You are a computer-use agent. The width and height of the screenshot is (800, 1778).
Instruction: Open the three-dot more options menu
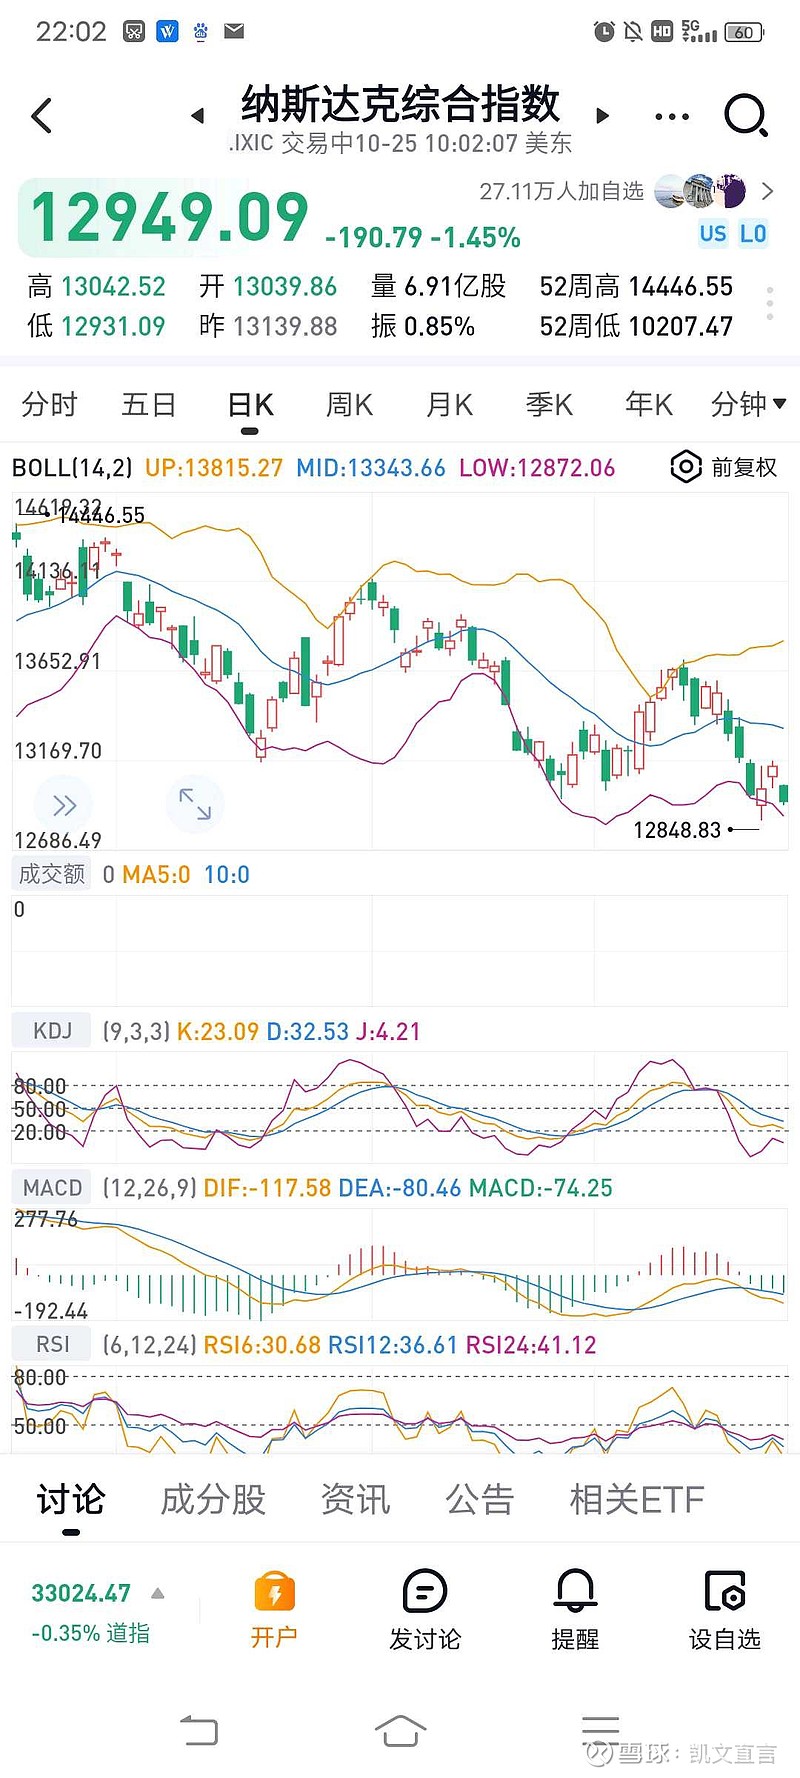(x=671, y=117)
